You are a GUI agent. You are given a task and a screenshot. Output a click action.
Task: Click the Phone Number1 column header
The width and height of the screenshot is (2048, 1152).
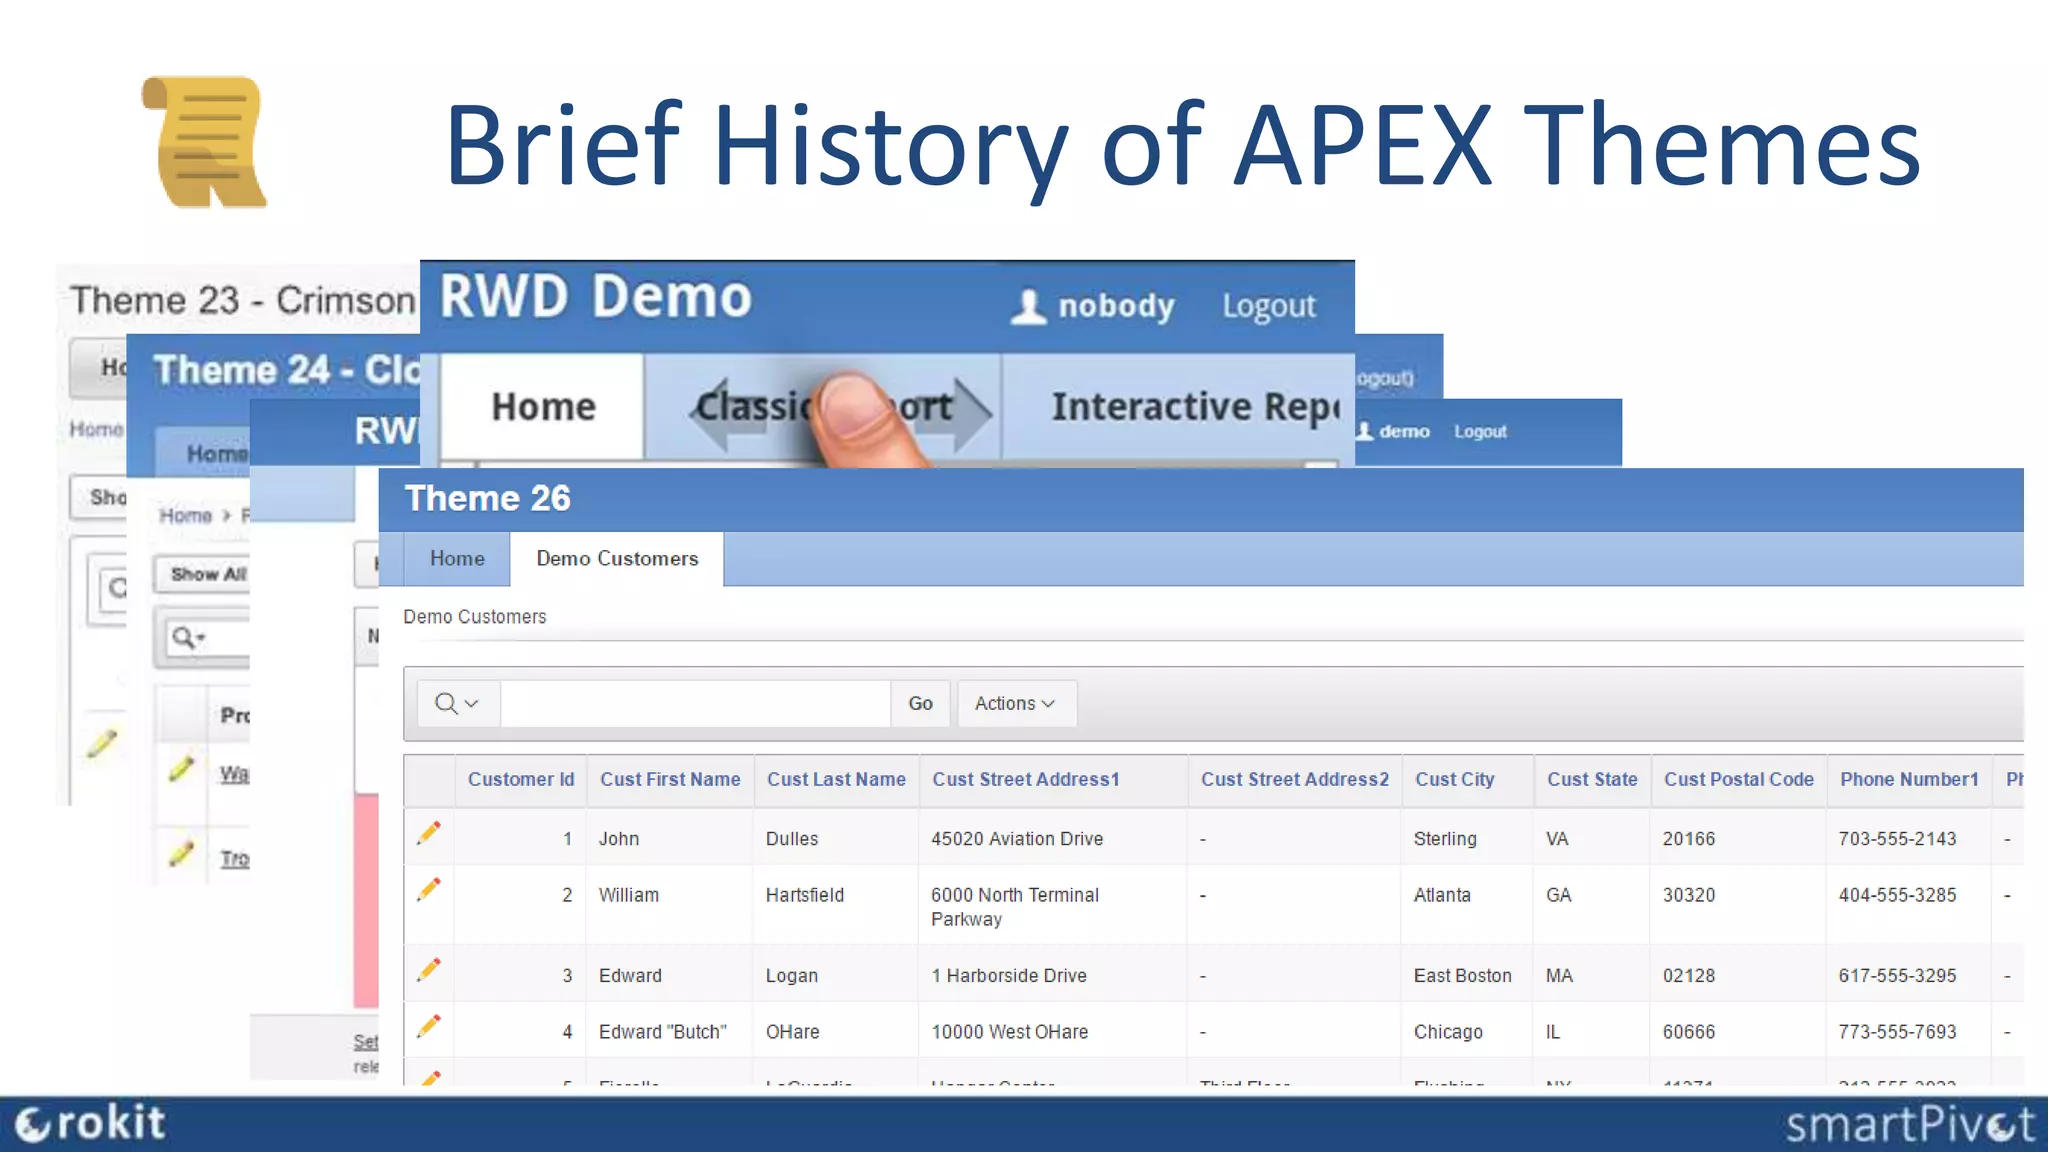(x=1910, y=780)
